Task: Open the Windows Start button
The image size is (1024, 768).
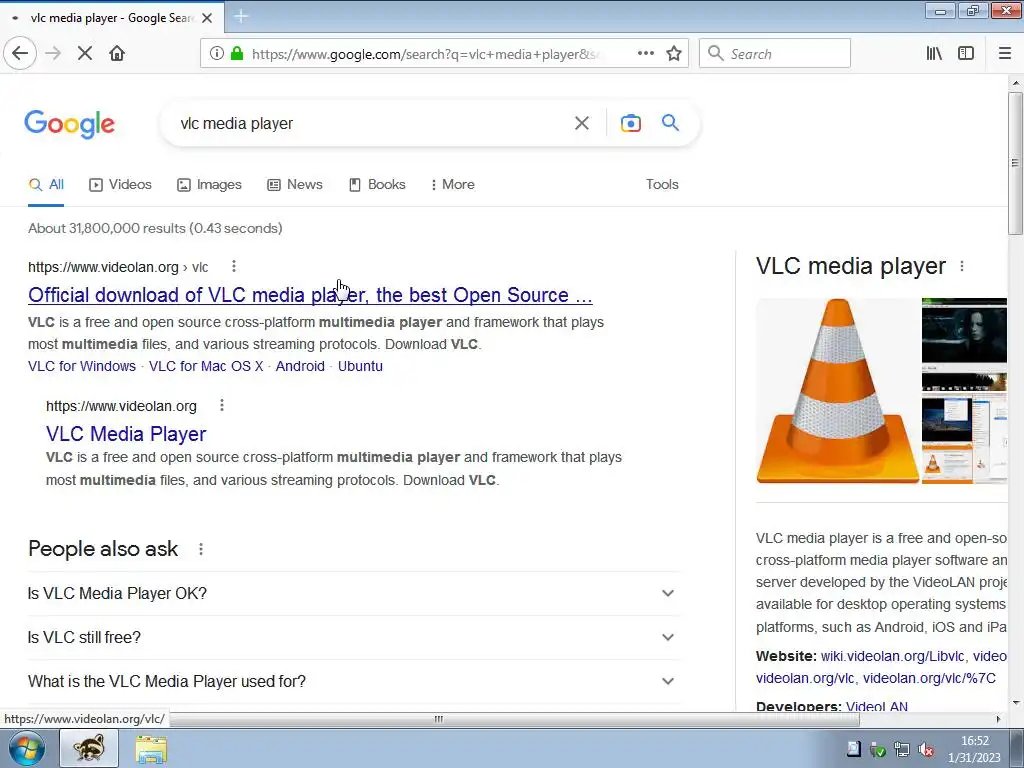Action: tap(27, 748)
